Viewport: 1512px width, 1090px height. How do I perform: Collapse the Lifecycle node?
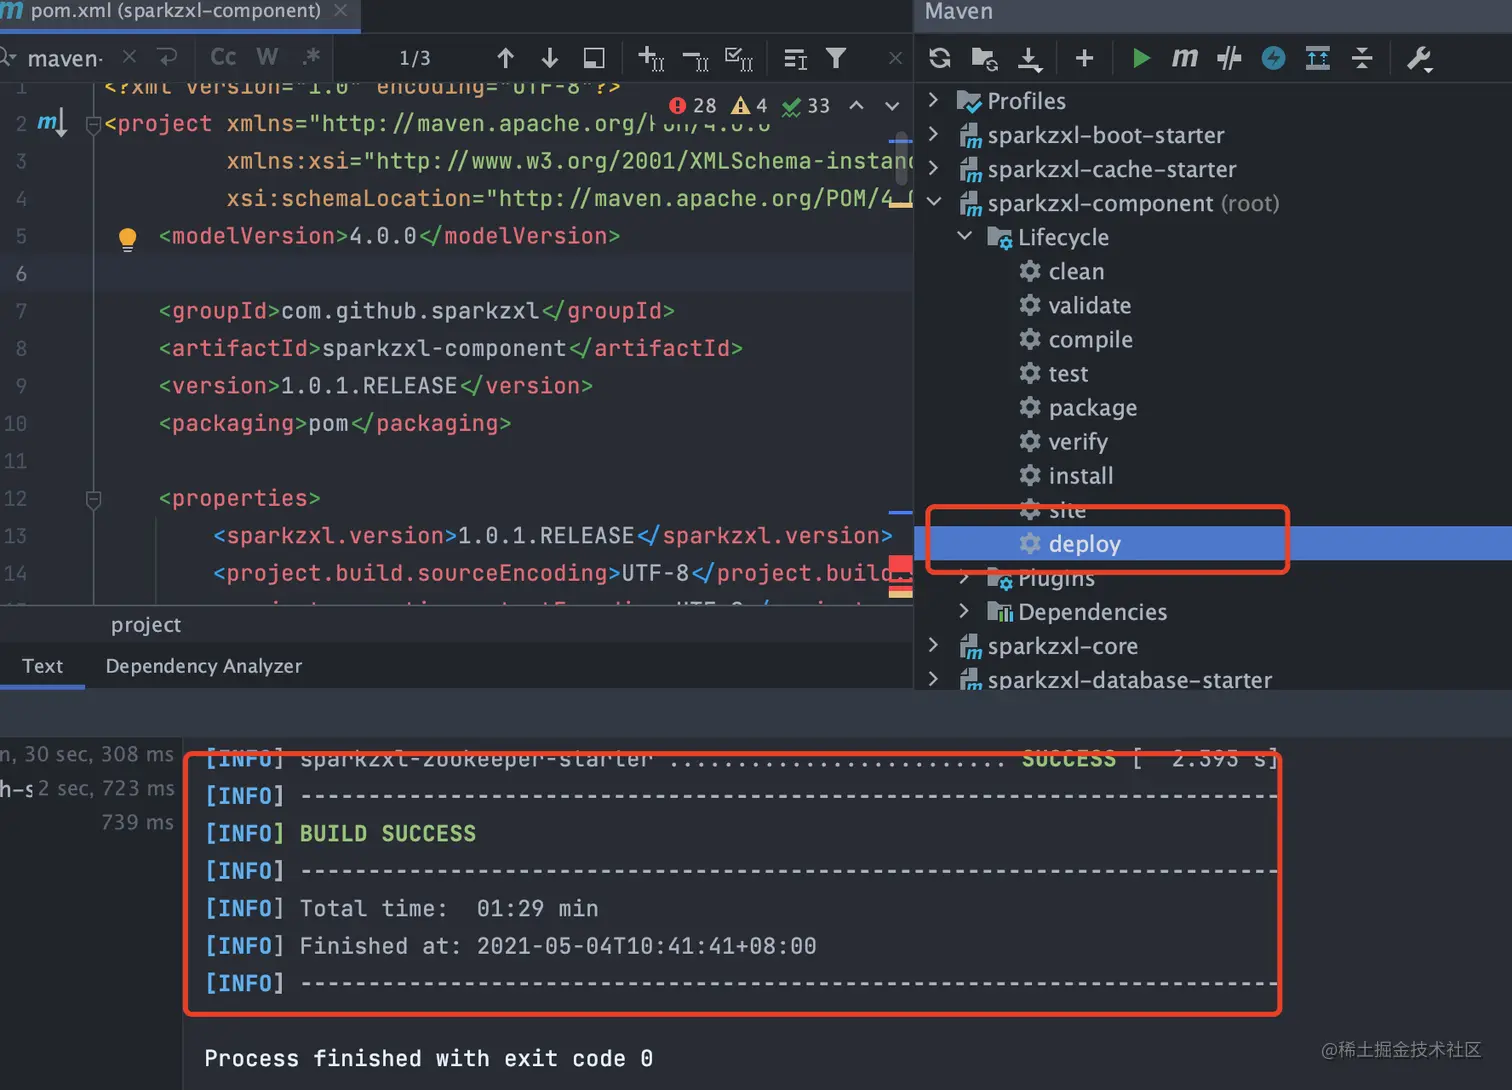[964, 236]
